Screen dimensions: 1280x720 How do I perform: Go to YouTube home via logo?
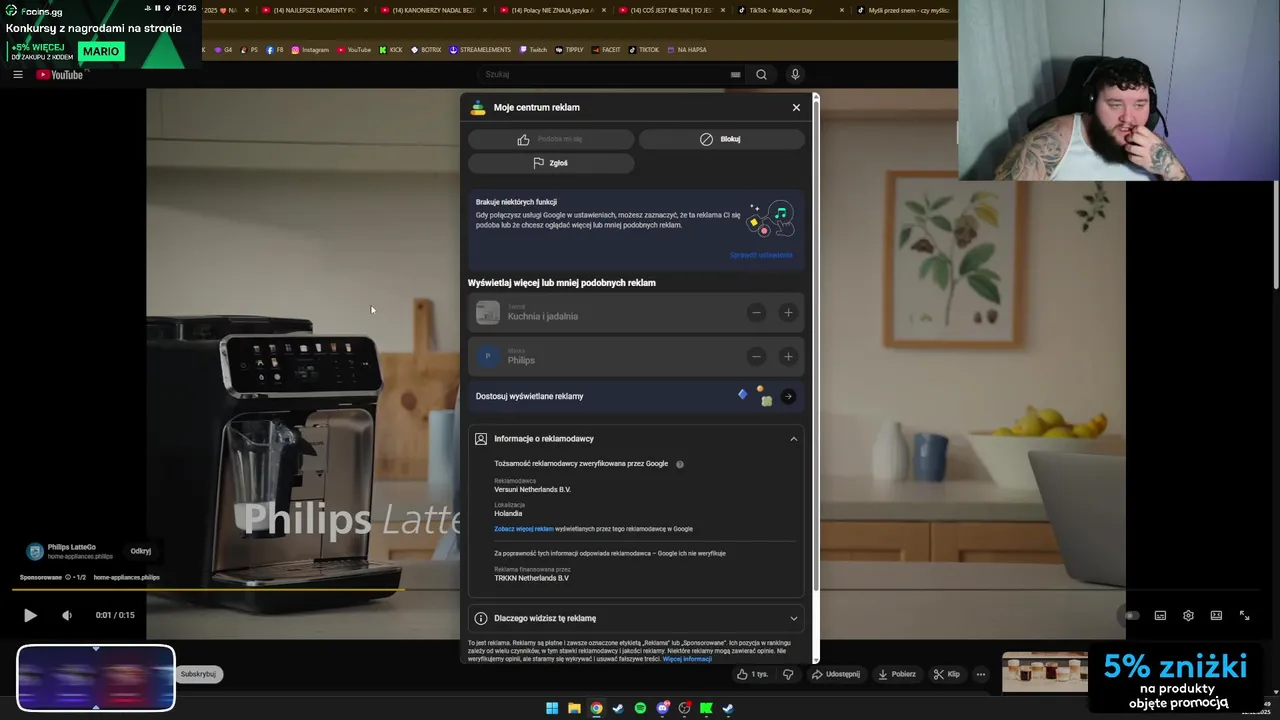pos(60,75)
